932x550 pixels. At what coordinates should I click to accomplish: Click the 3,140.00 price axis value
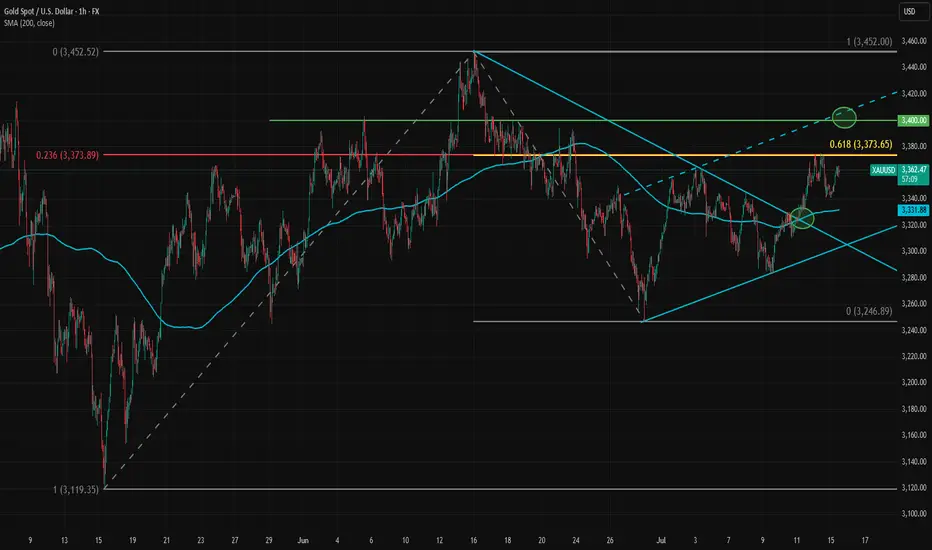point(914,461)
